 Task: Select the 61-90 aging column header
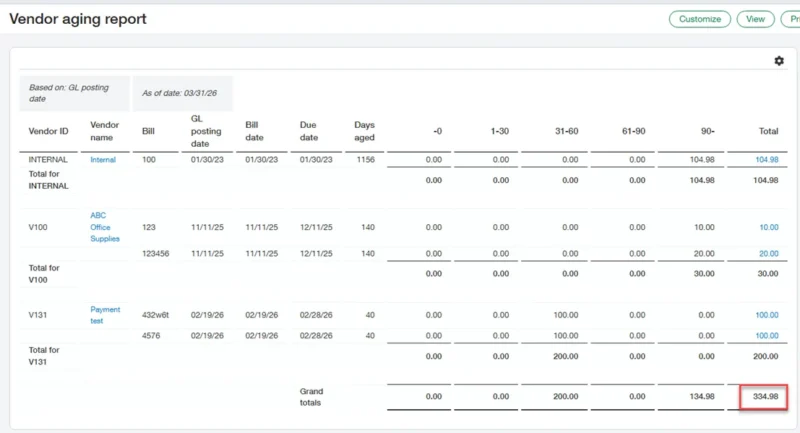(633, 131)
